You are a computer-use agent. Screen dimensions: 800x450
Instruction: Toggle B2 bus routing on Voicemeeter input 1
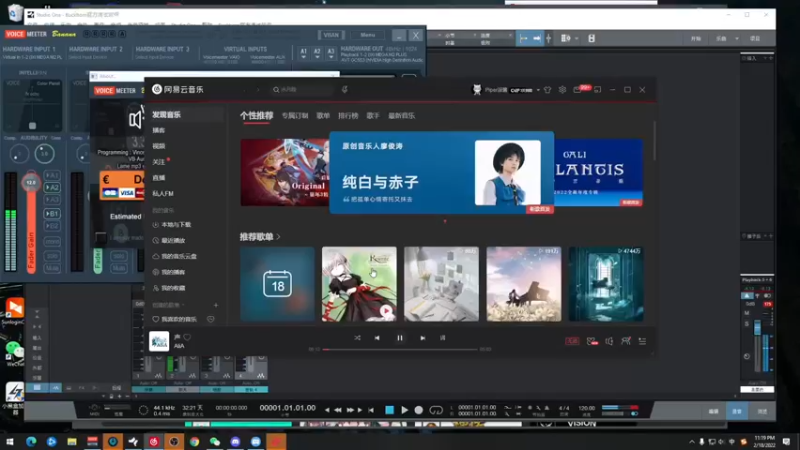[x=52, y=226]
